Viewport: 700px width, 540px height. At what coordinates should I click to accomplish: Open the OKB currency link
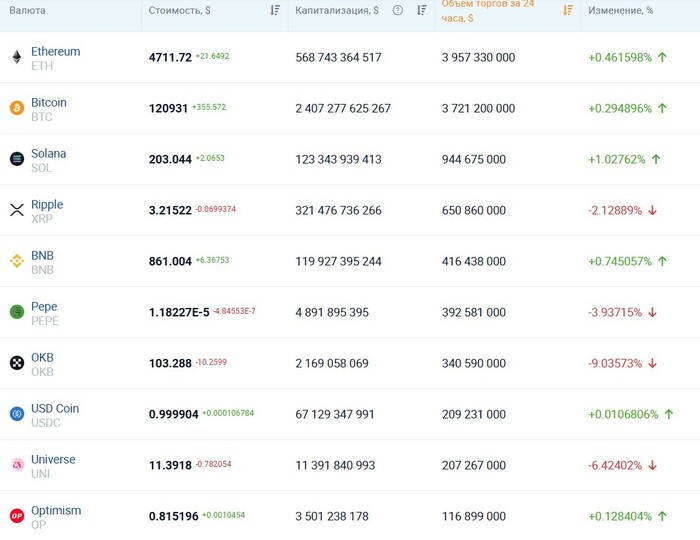42,357
